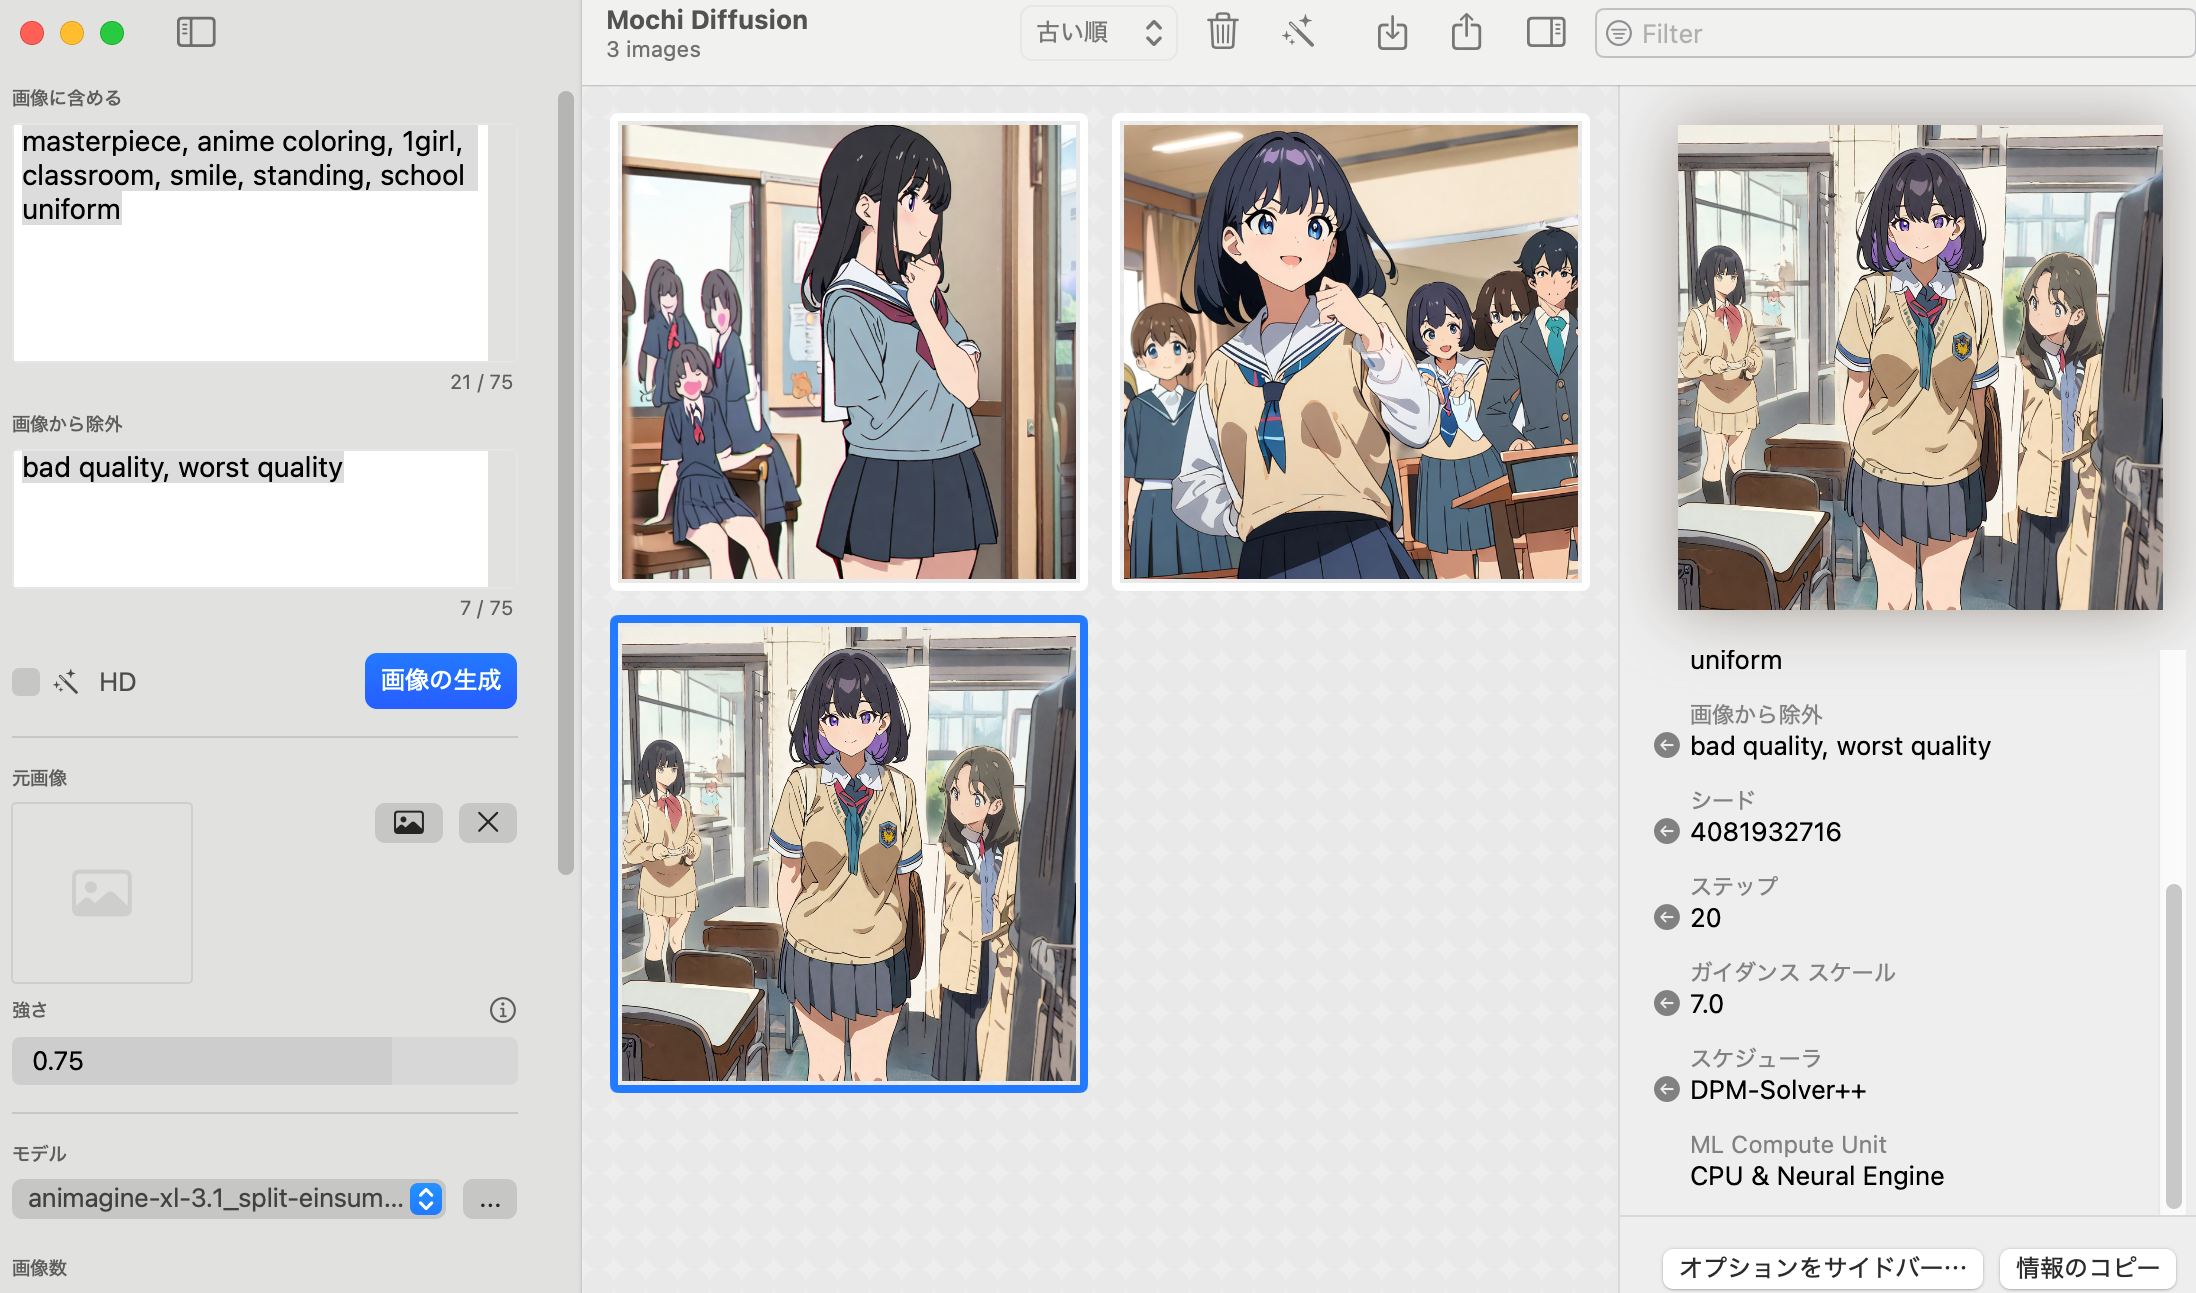This screenshot has width=2196, height=1293.
Task: Click the オプションをサイドバー button
Action: click(1822, 1267)
